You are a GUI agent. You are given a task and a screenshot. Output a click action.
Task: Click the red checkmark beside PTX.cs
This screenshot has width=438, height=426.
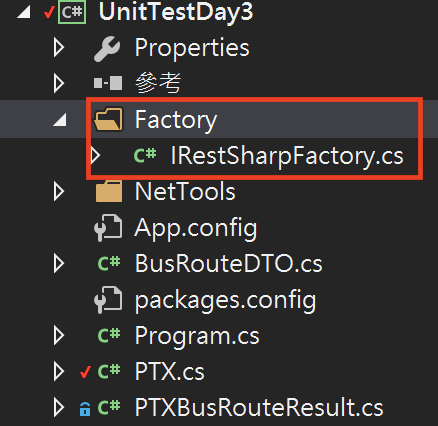[85, 372]
